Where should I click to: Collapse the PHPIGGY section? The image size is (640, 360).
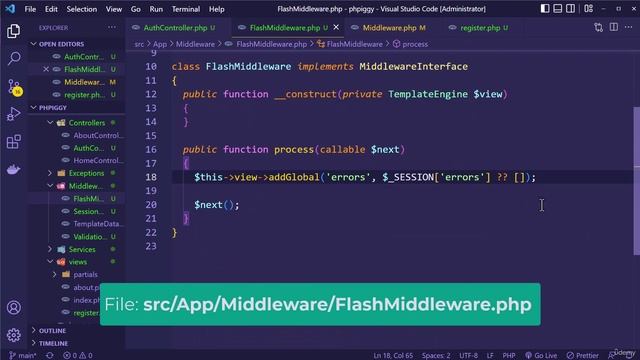point(52,108)
